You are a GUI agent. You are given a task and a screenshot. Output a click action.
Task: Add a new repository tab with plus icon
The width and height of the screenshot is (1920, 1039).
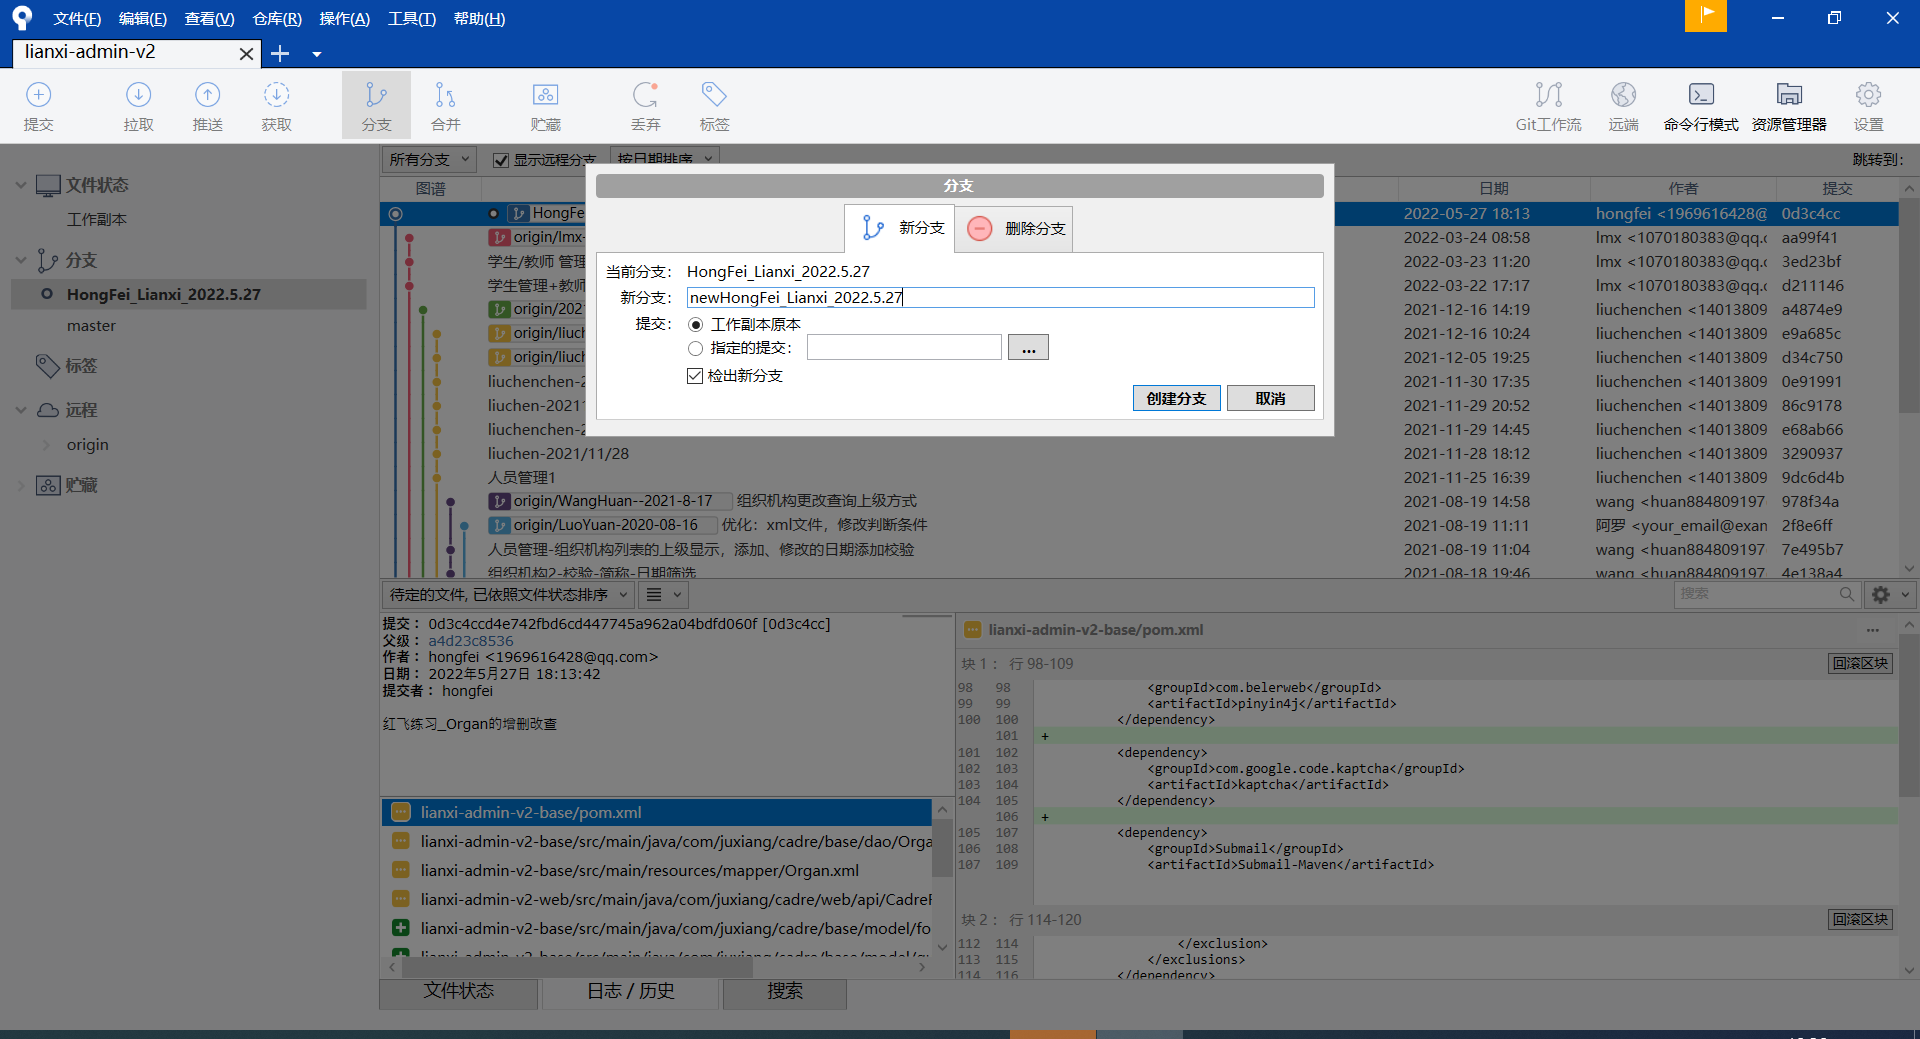[280, 53]
